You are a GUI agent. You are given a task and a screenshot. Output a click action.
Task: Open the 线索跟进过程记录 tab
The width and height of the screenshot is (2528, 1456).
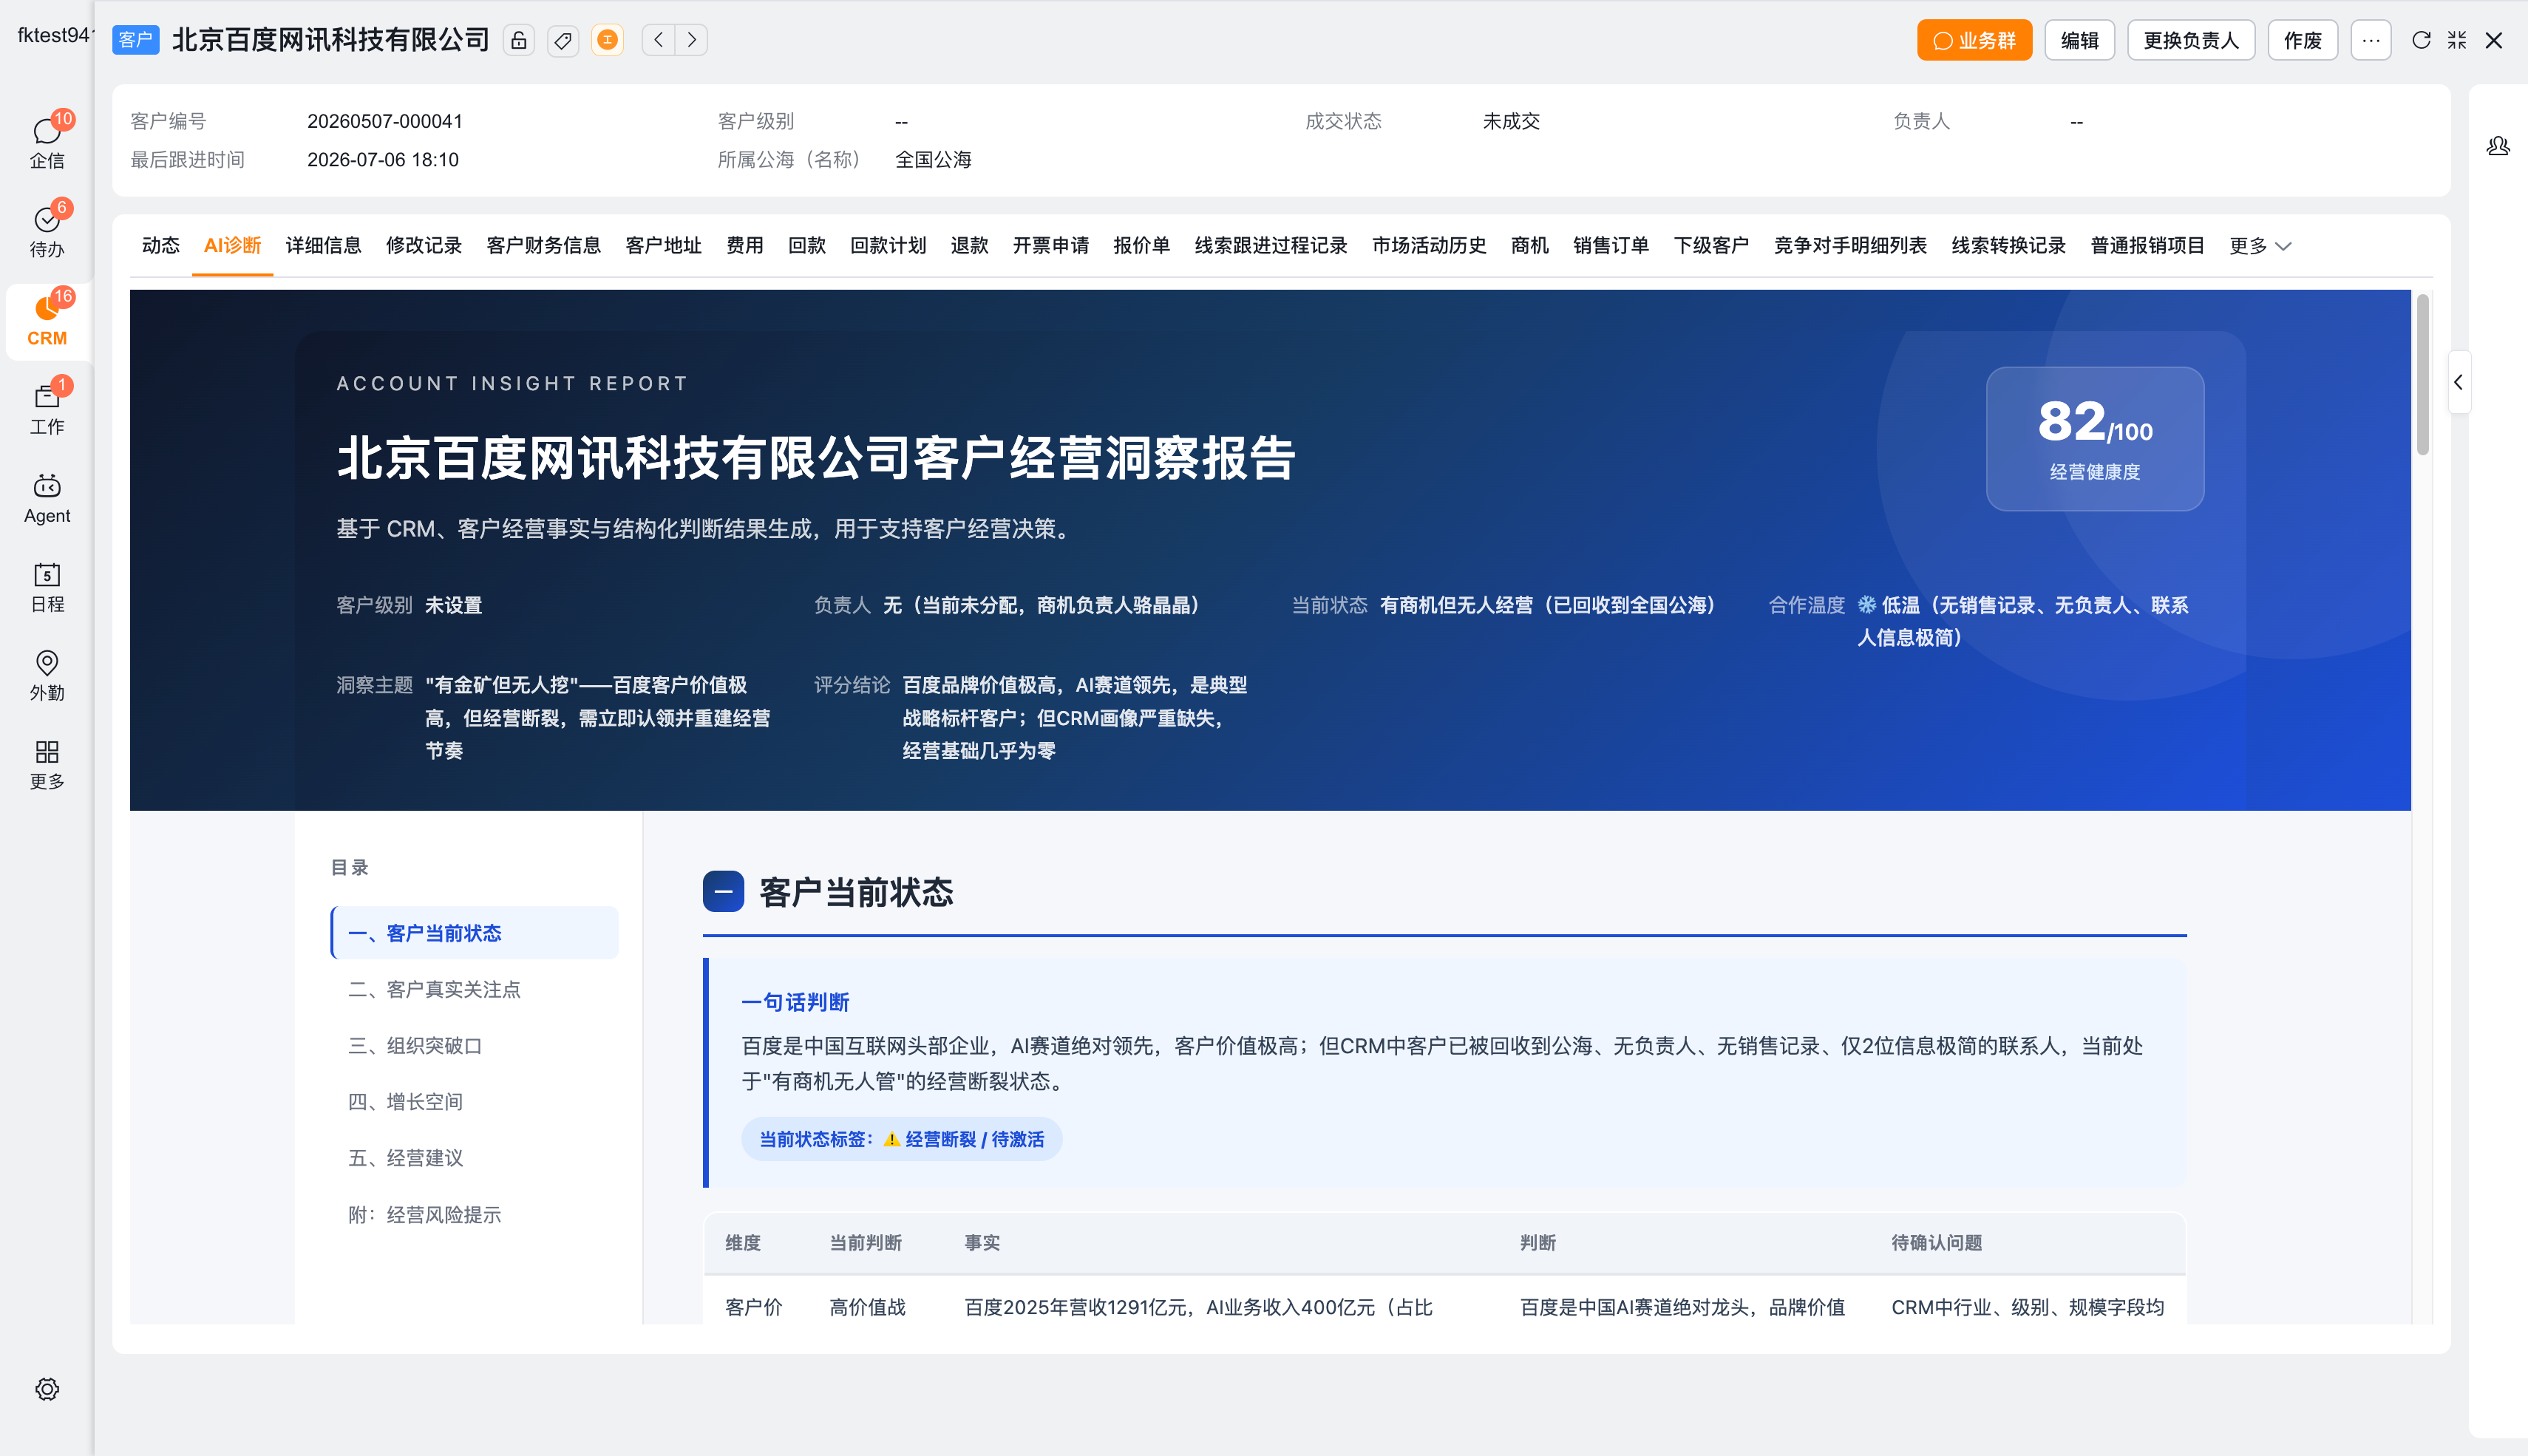tap(1270, 246)
